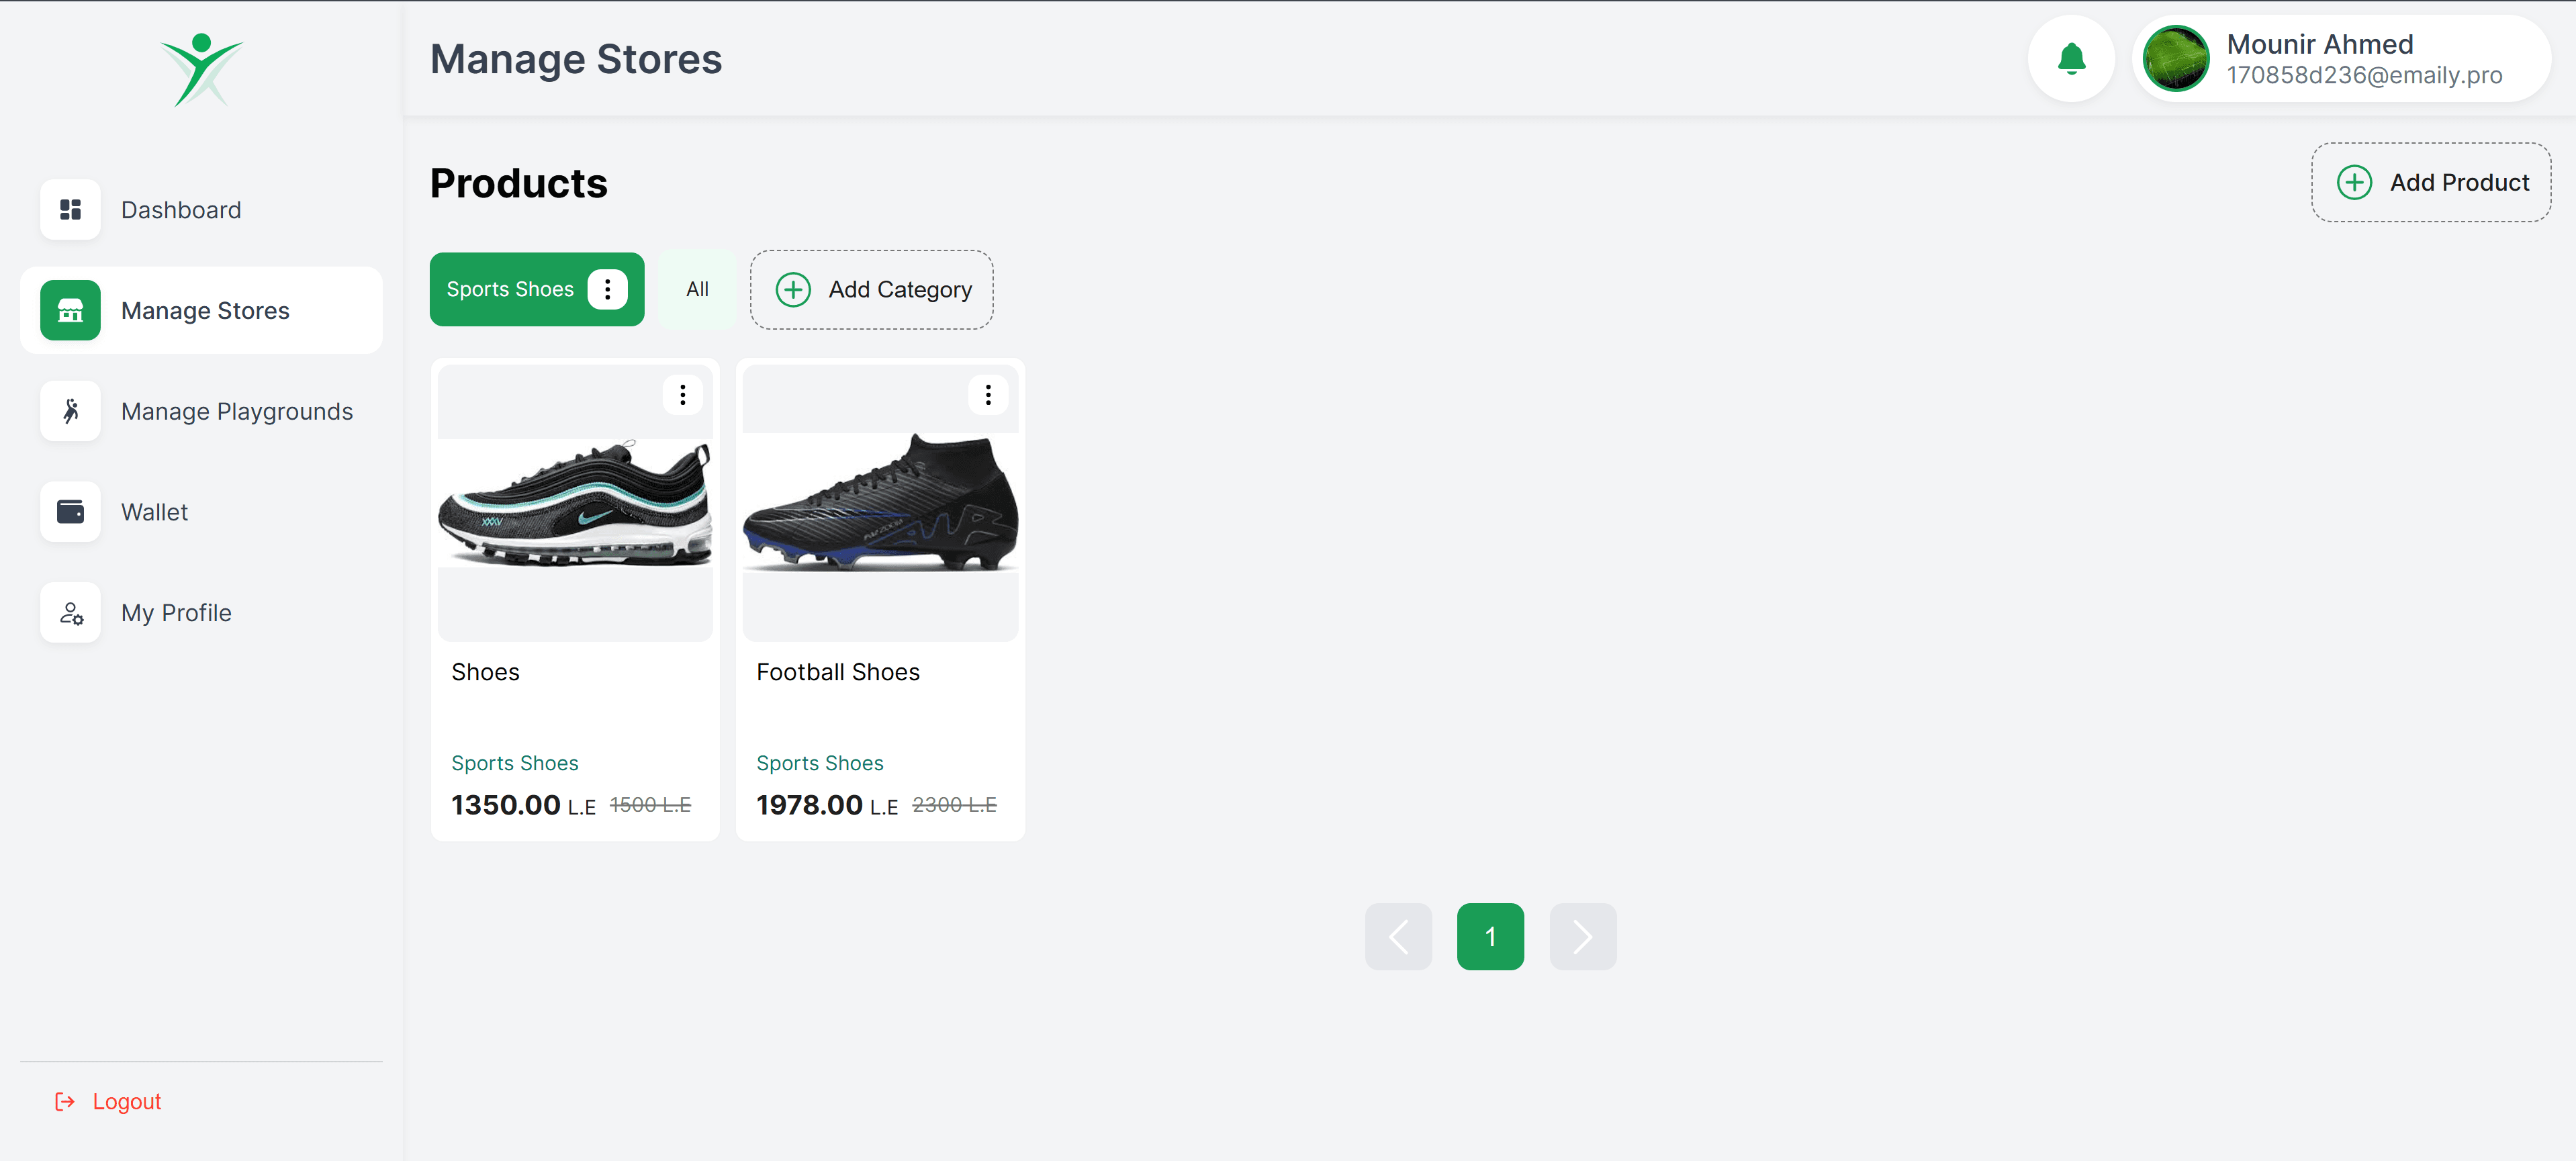Image resolution: width=2576 pixels, height=1161 pixels.
Task: Click the Manage Playgrounds runner icon
Action: click(x=70, y=411)
